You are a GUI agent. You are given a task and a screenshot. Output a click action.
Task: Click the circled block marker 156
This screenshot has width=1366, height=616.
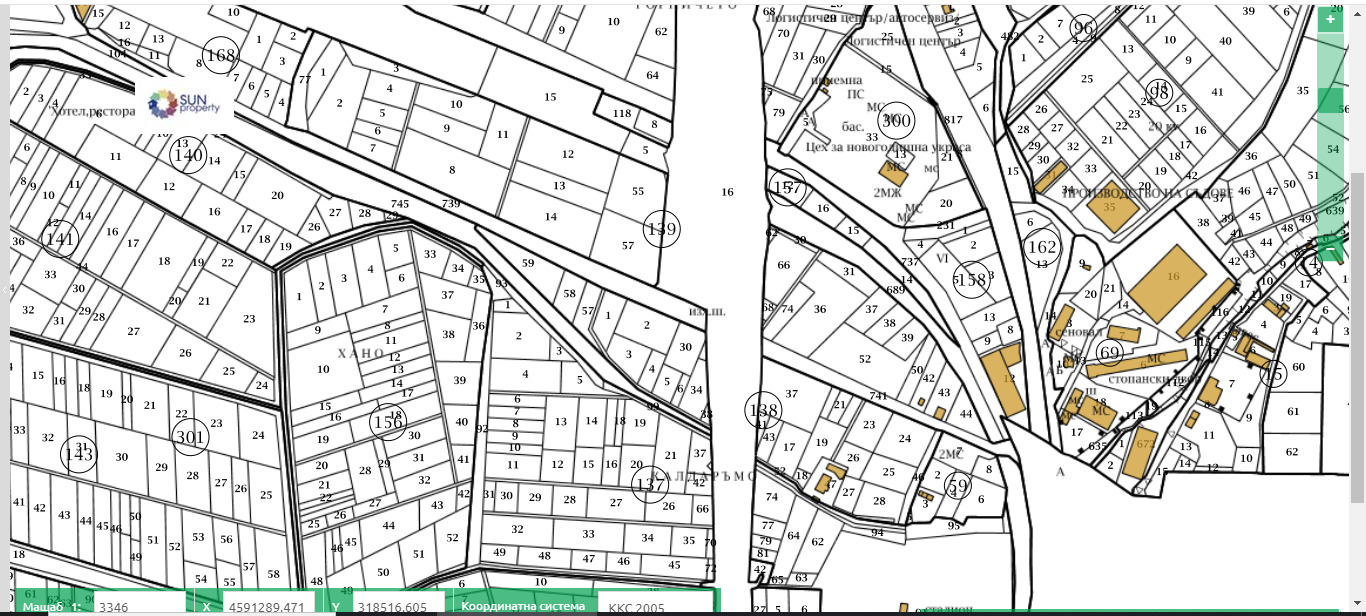coord(388,422)
